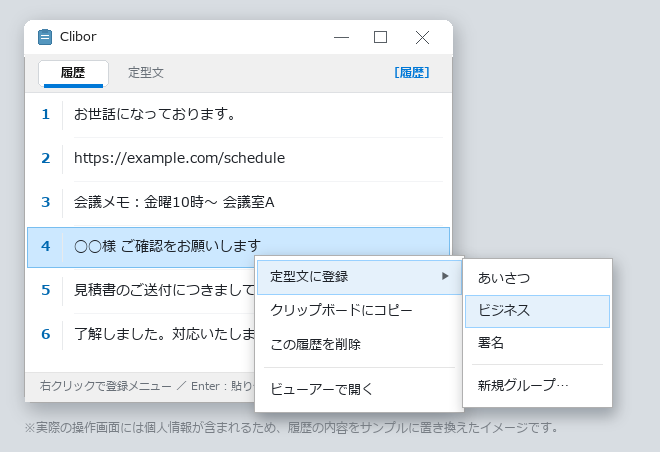Choose この履歴を削除 from context menu

359,345
